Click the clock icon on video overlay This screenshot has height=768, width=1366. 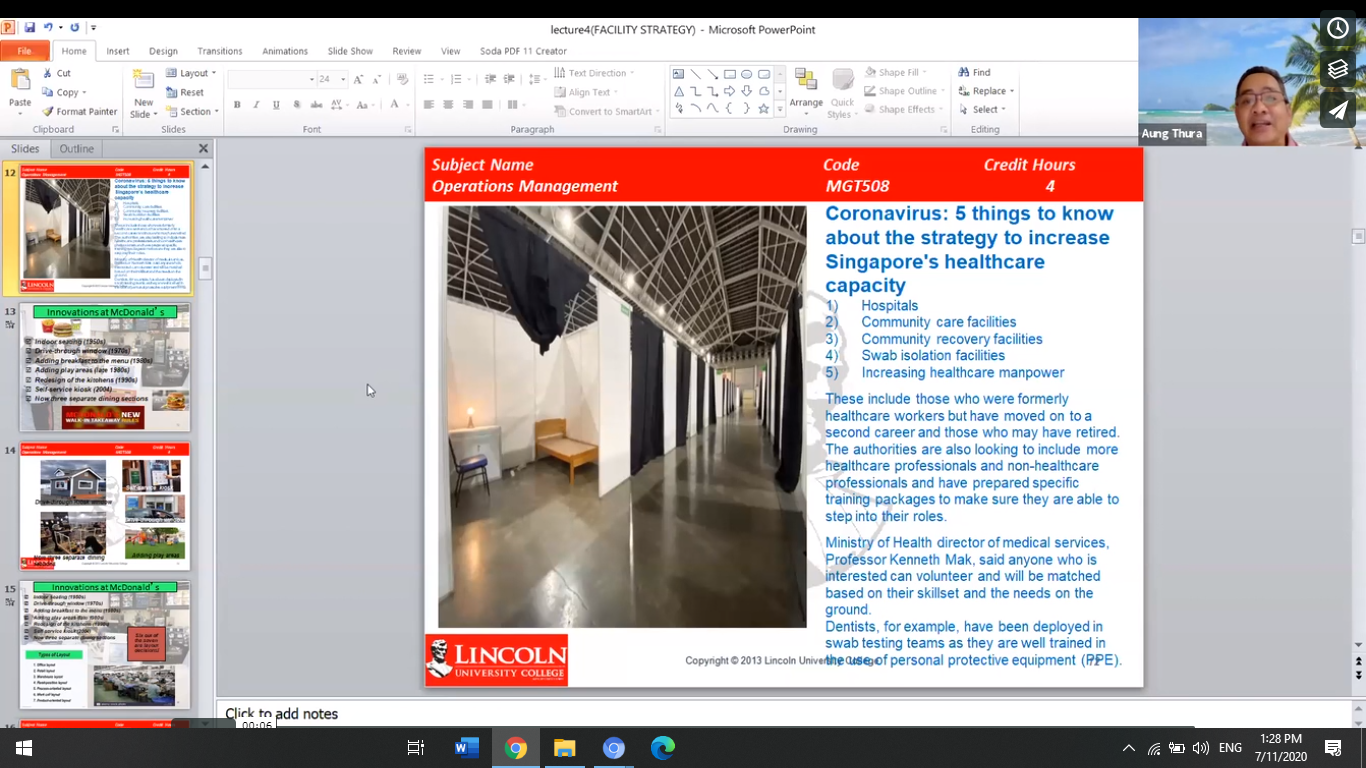pyautogui.click(x=1338, y=28)
